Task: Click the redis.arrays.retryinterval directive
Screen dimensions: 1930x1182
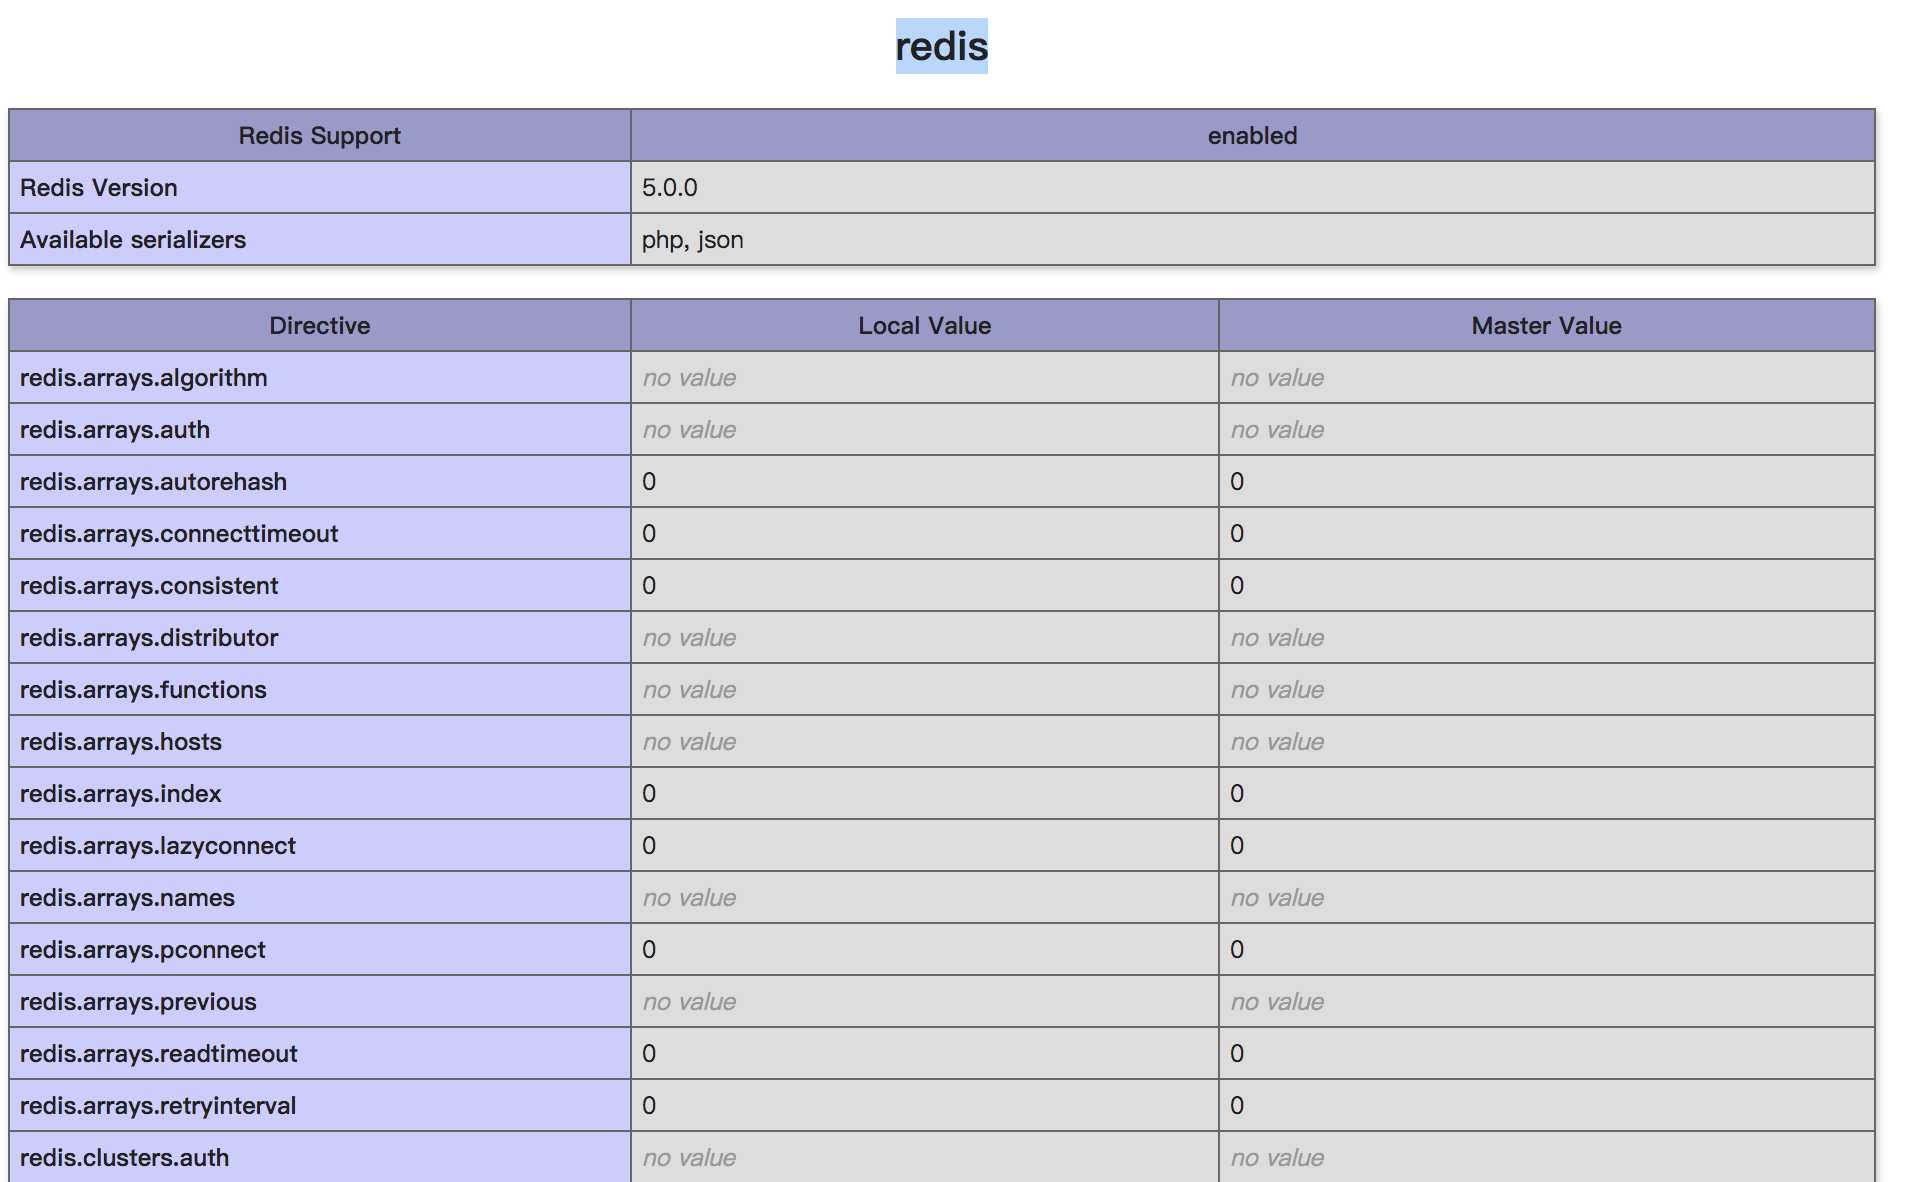Action: [157, 1106]
